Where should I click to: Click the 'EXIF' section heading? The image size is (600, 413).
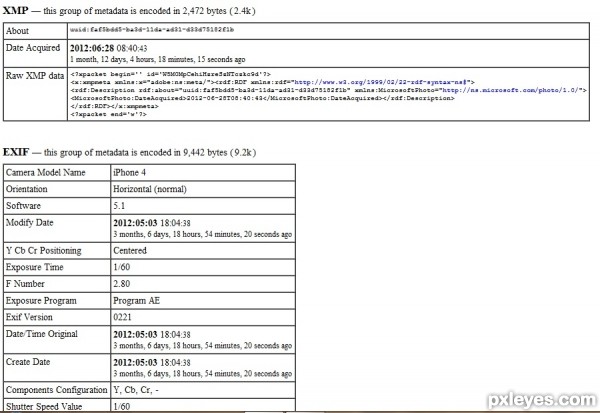point(16,152)
